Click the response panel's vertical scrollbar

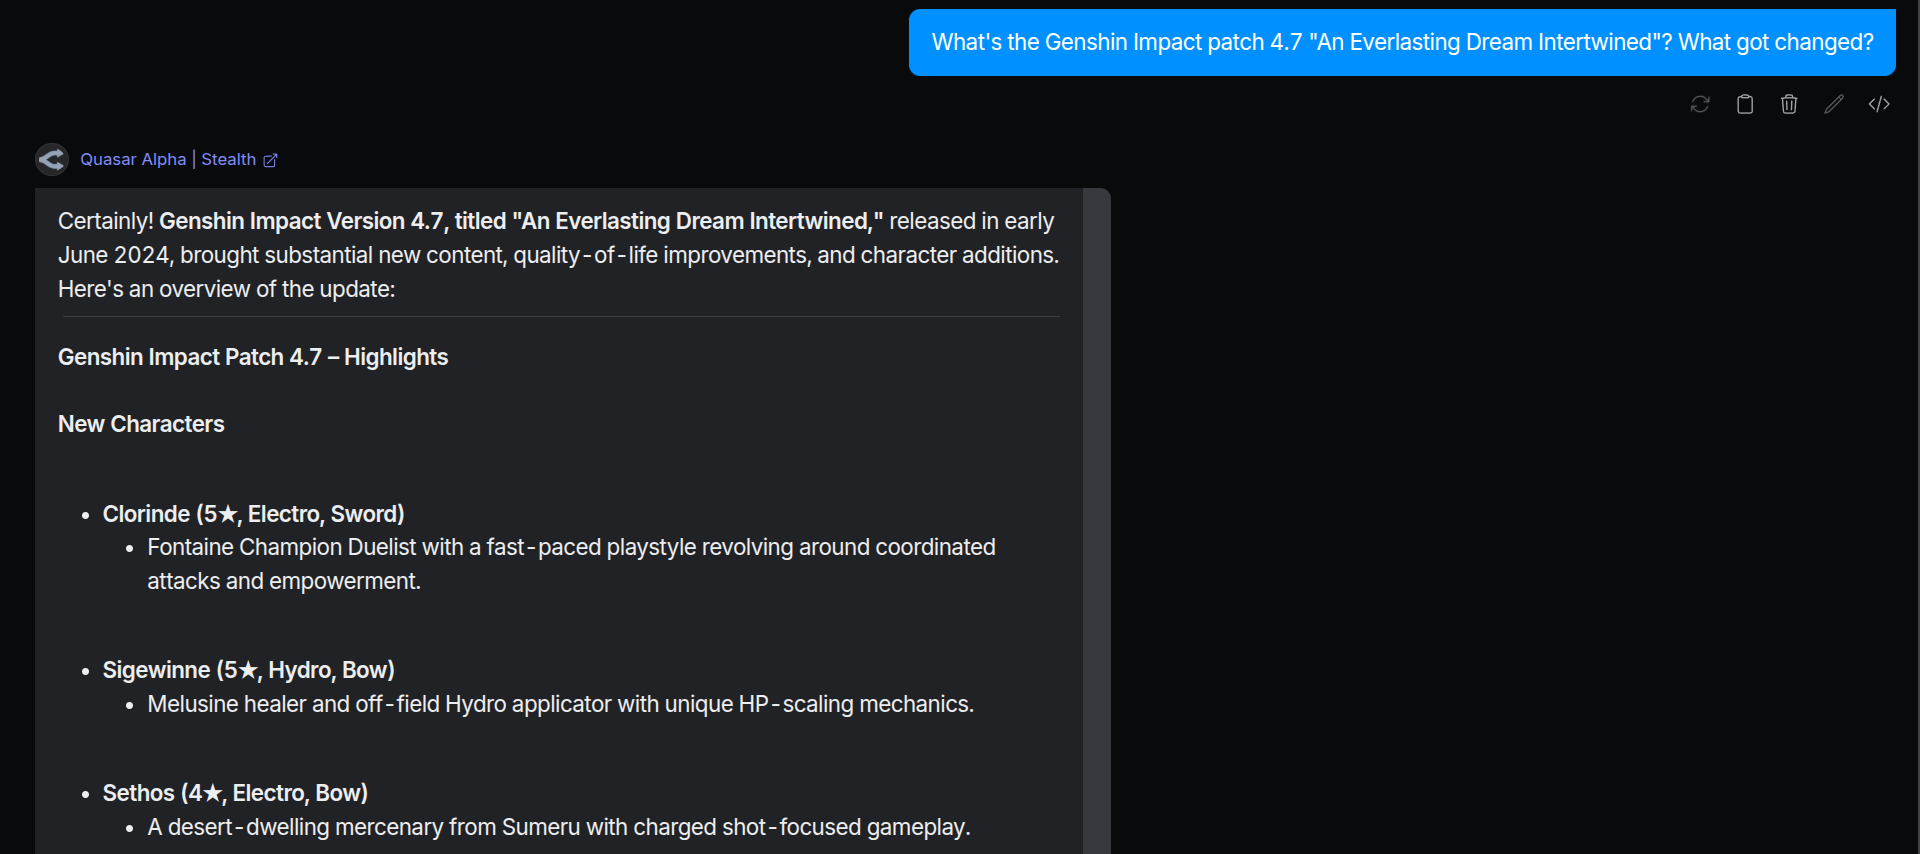click(x=1097, y=520)
